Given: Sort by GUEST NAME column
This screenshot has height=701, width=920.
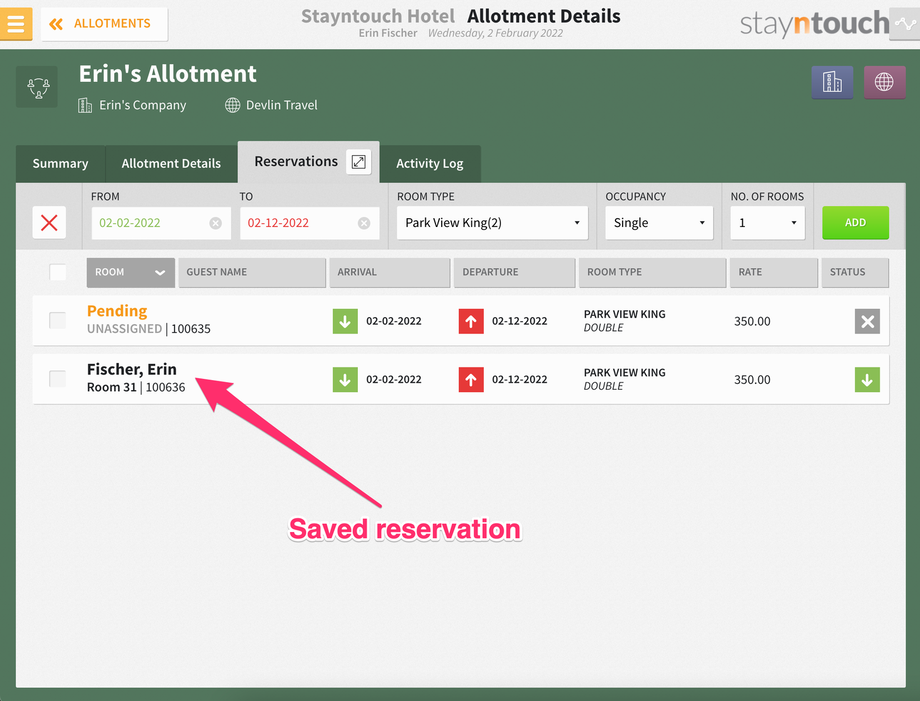Looking at the screenshot, I should point(252,273).
